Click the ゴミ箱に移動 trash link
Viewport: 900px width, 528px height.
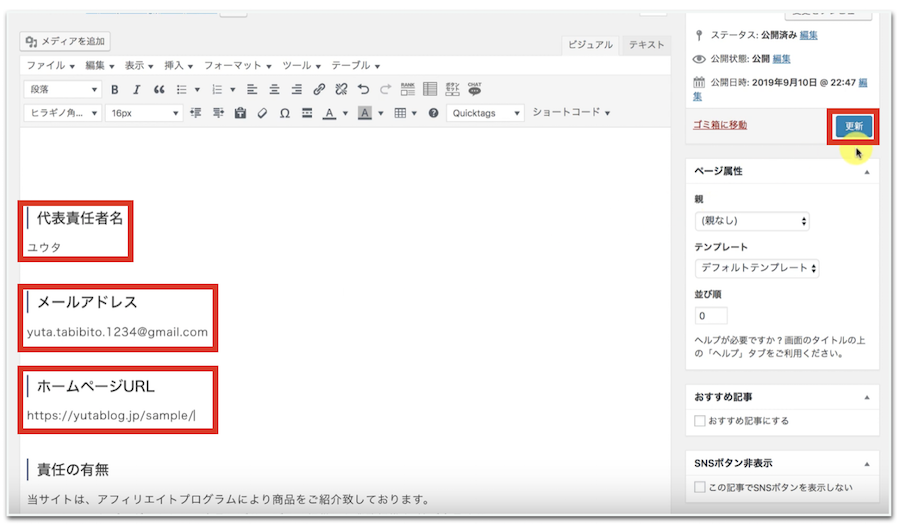[719, 125]
